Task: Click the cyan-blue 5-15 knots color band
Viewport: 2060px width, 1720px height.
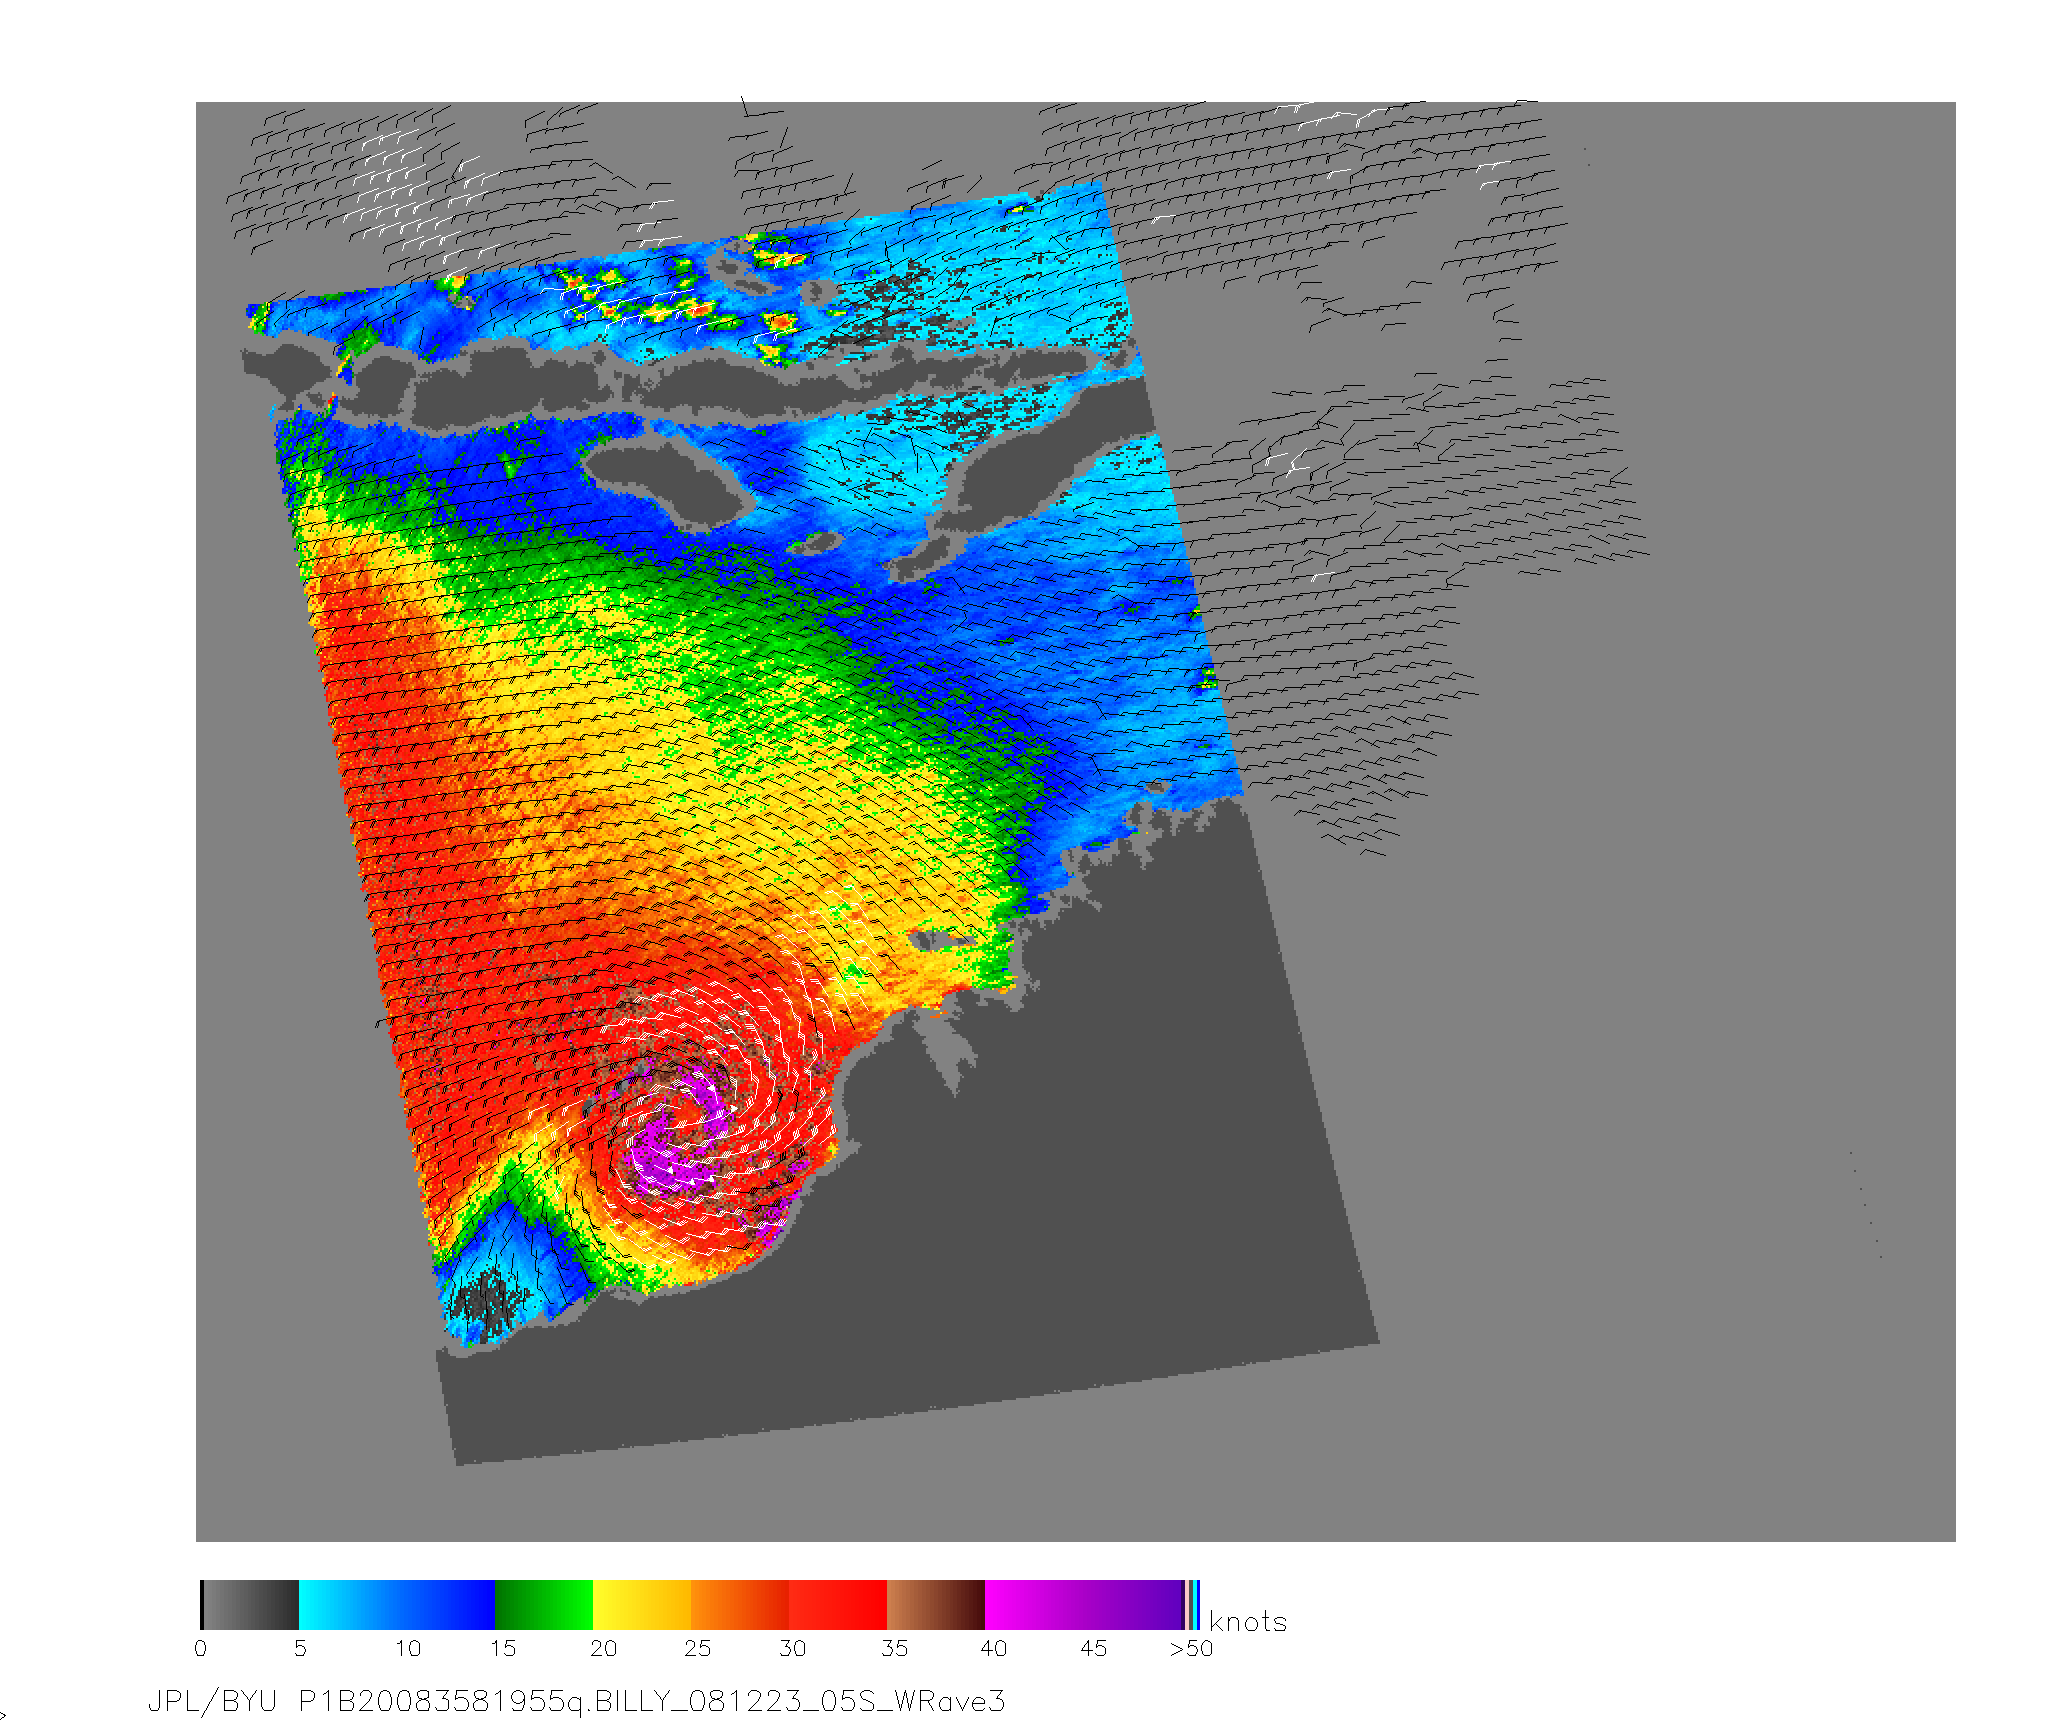Action: pyautogui.click(x=397, y=1605)
